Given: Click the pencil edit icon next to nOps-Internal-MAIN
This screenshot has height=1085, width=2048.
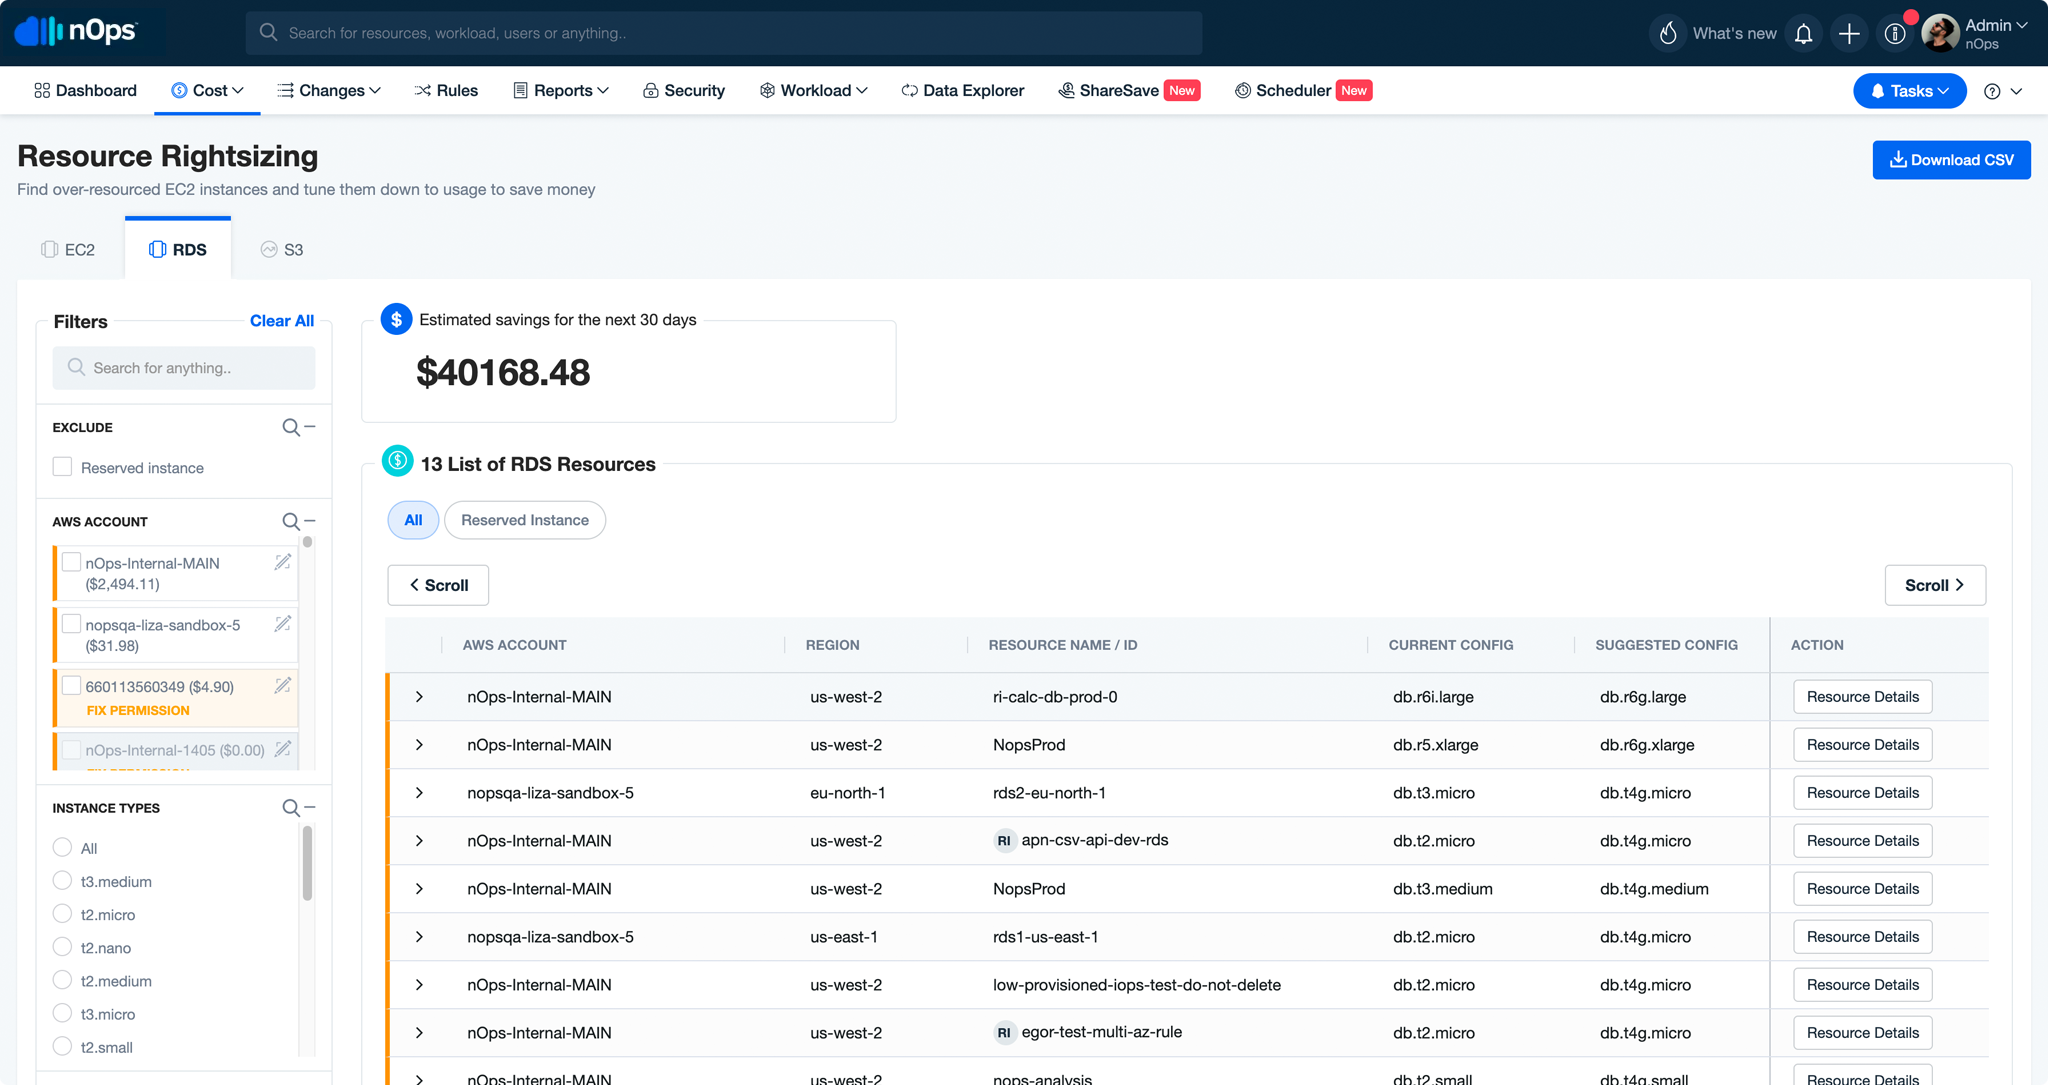Looking at the screenshot, I should [283, 562].
